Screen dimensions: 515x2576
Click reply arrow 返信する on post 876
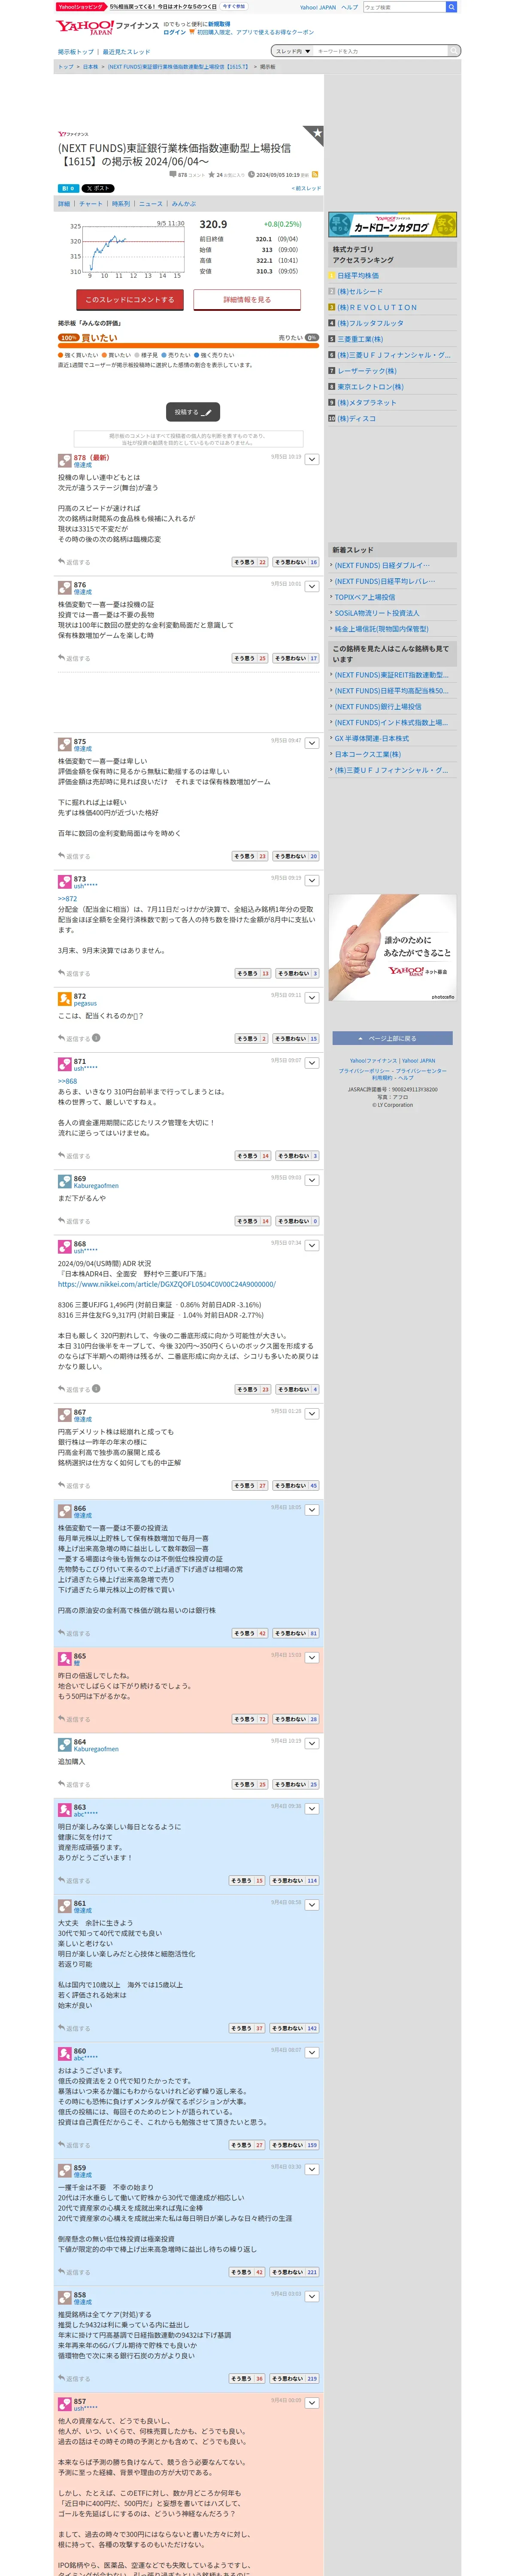point(74,658)
